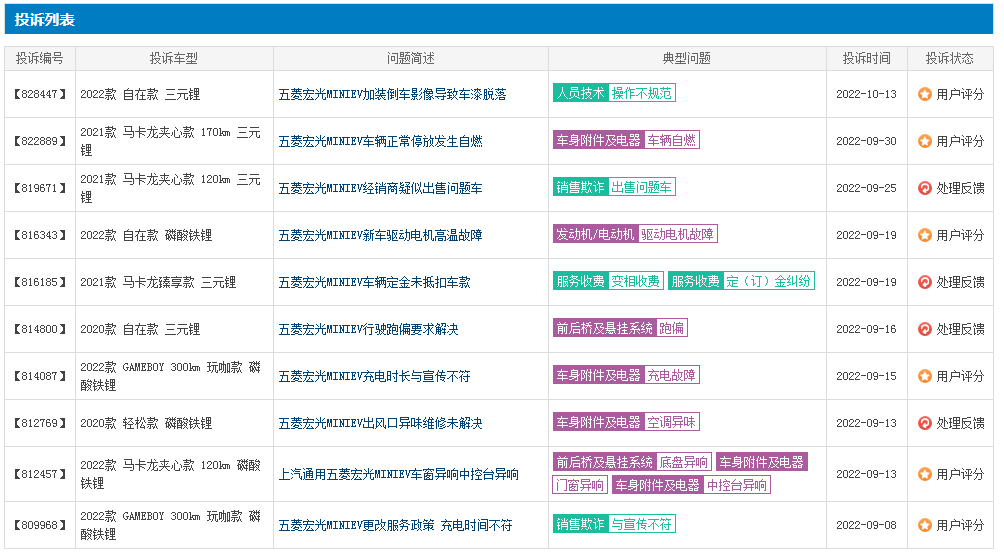The width and height of the screenshot is (1004, 553).
Task: Click the 中控台异响 issue tag
Action: pos(736,485)
